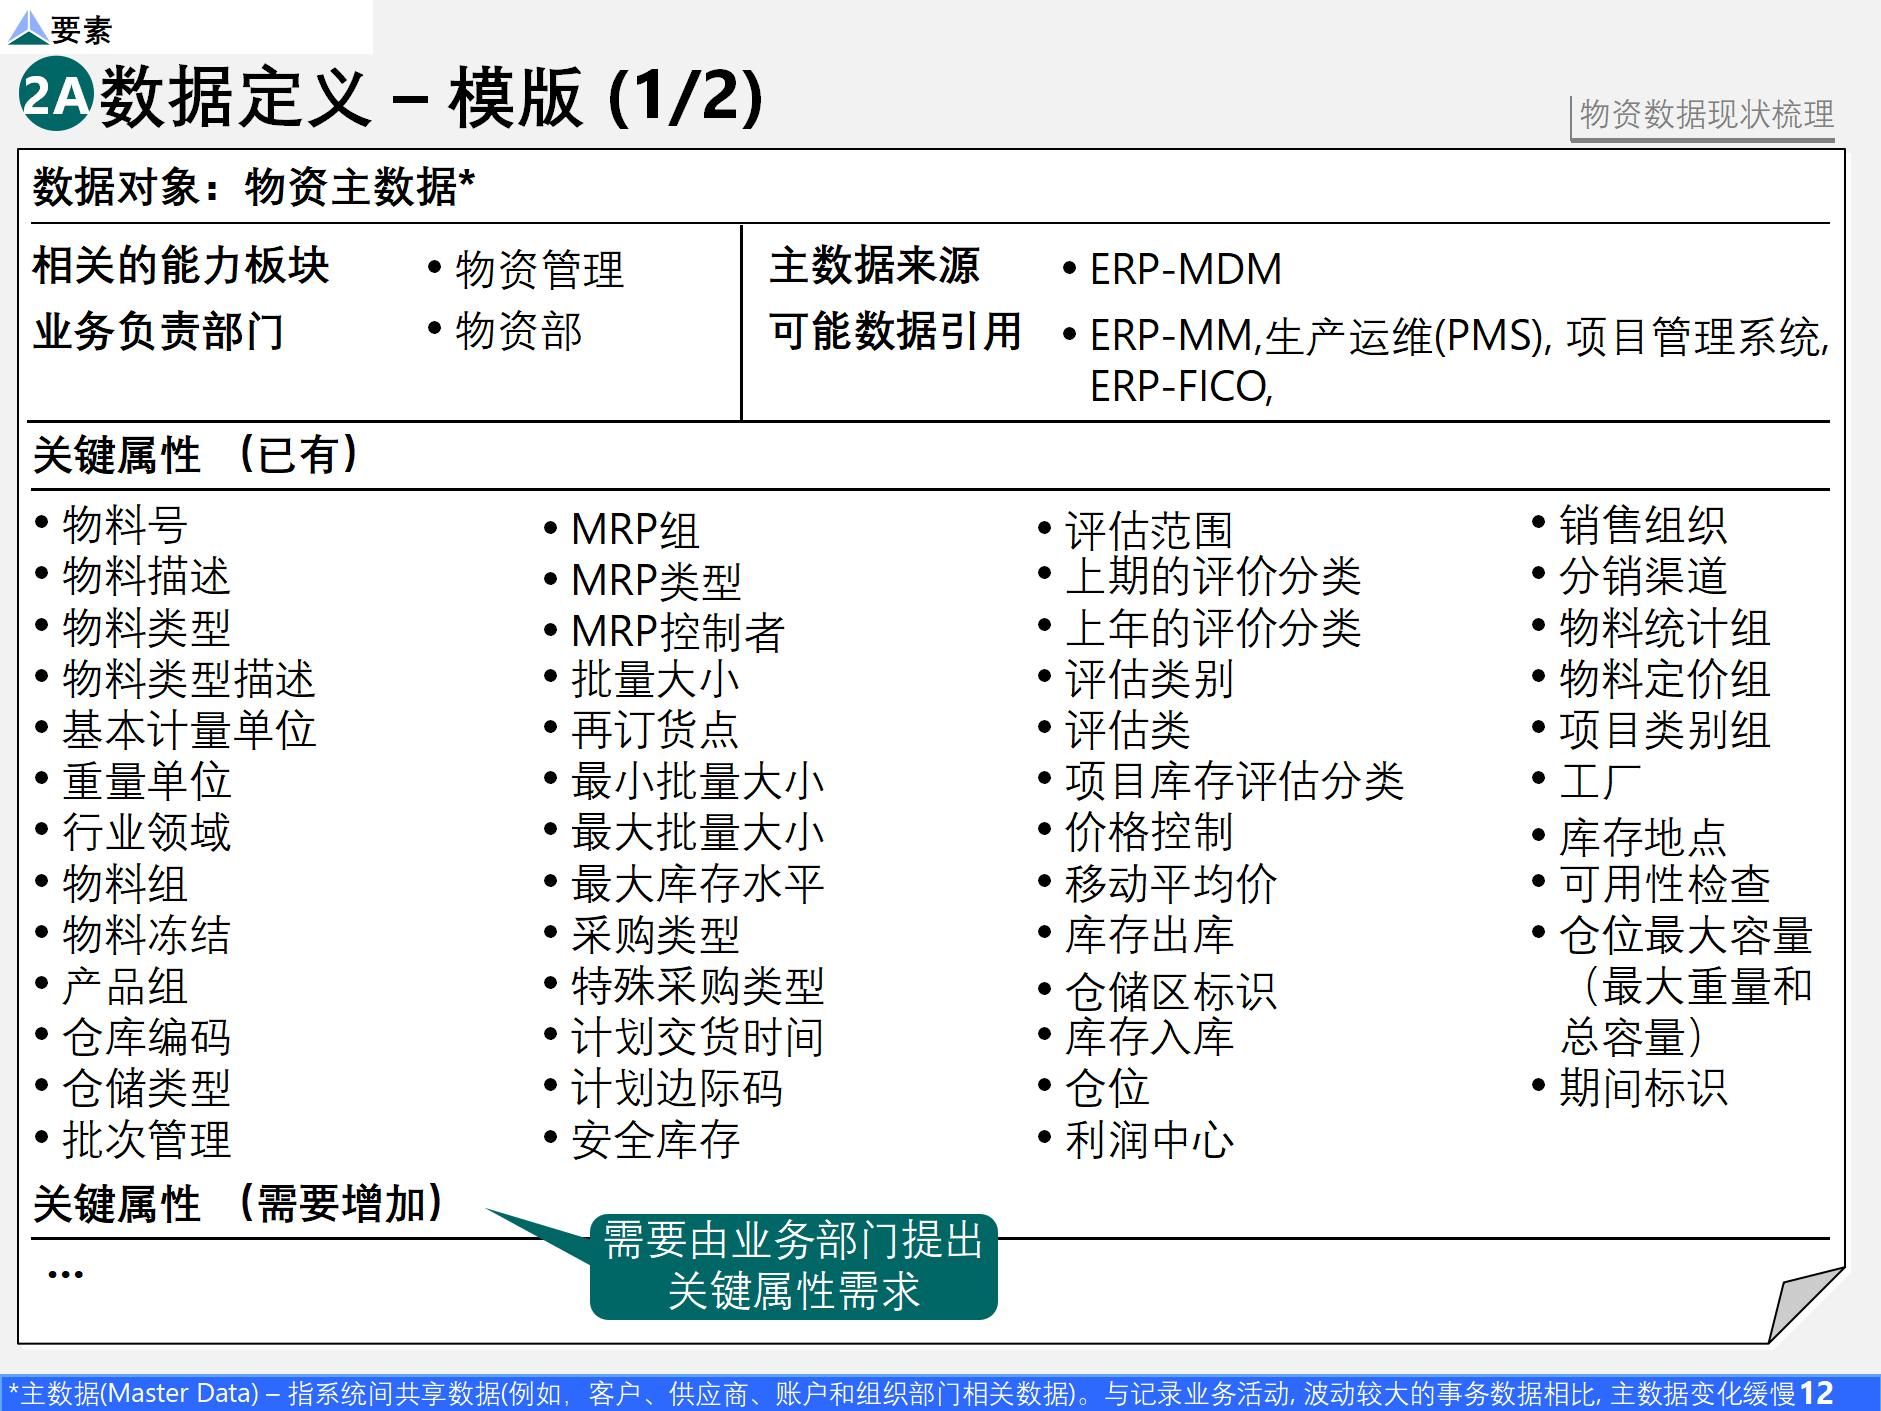
Task: Click the green 2A circle badge
Action: [56, 94]
